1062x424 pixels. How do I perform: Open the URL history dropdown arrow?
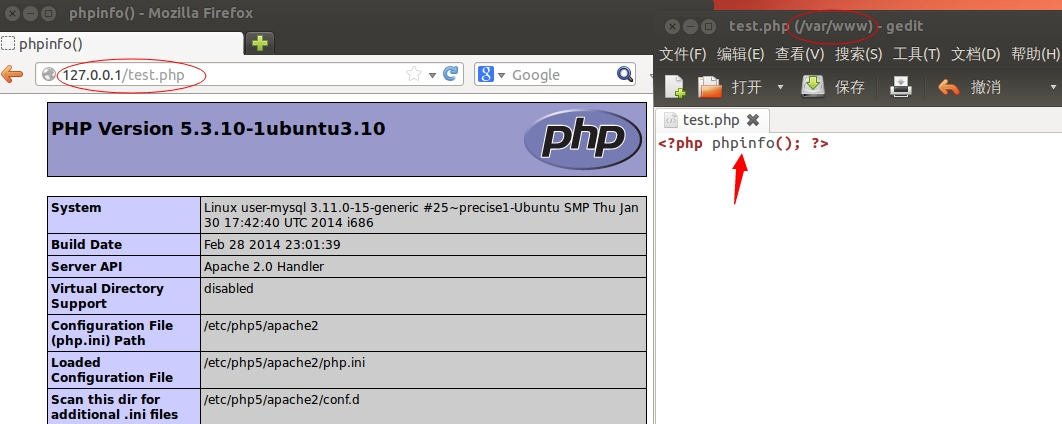pos(432,75)
